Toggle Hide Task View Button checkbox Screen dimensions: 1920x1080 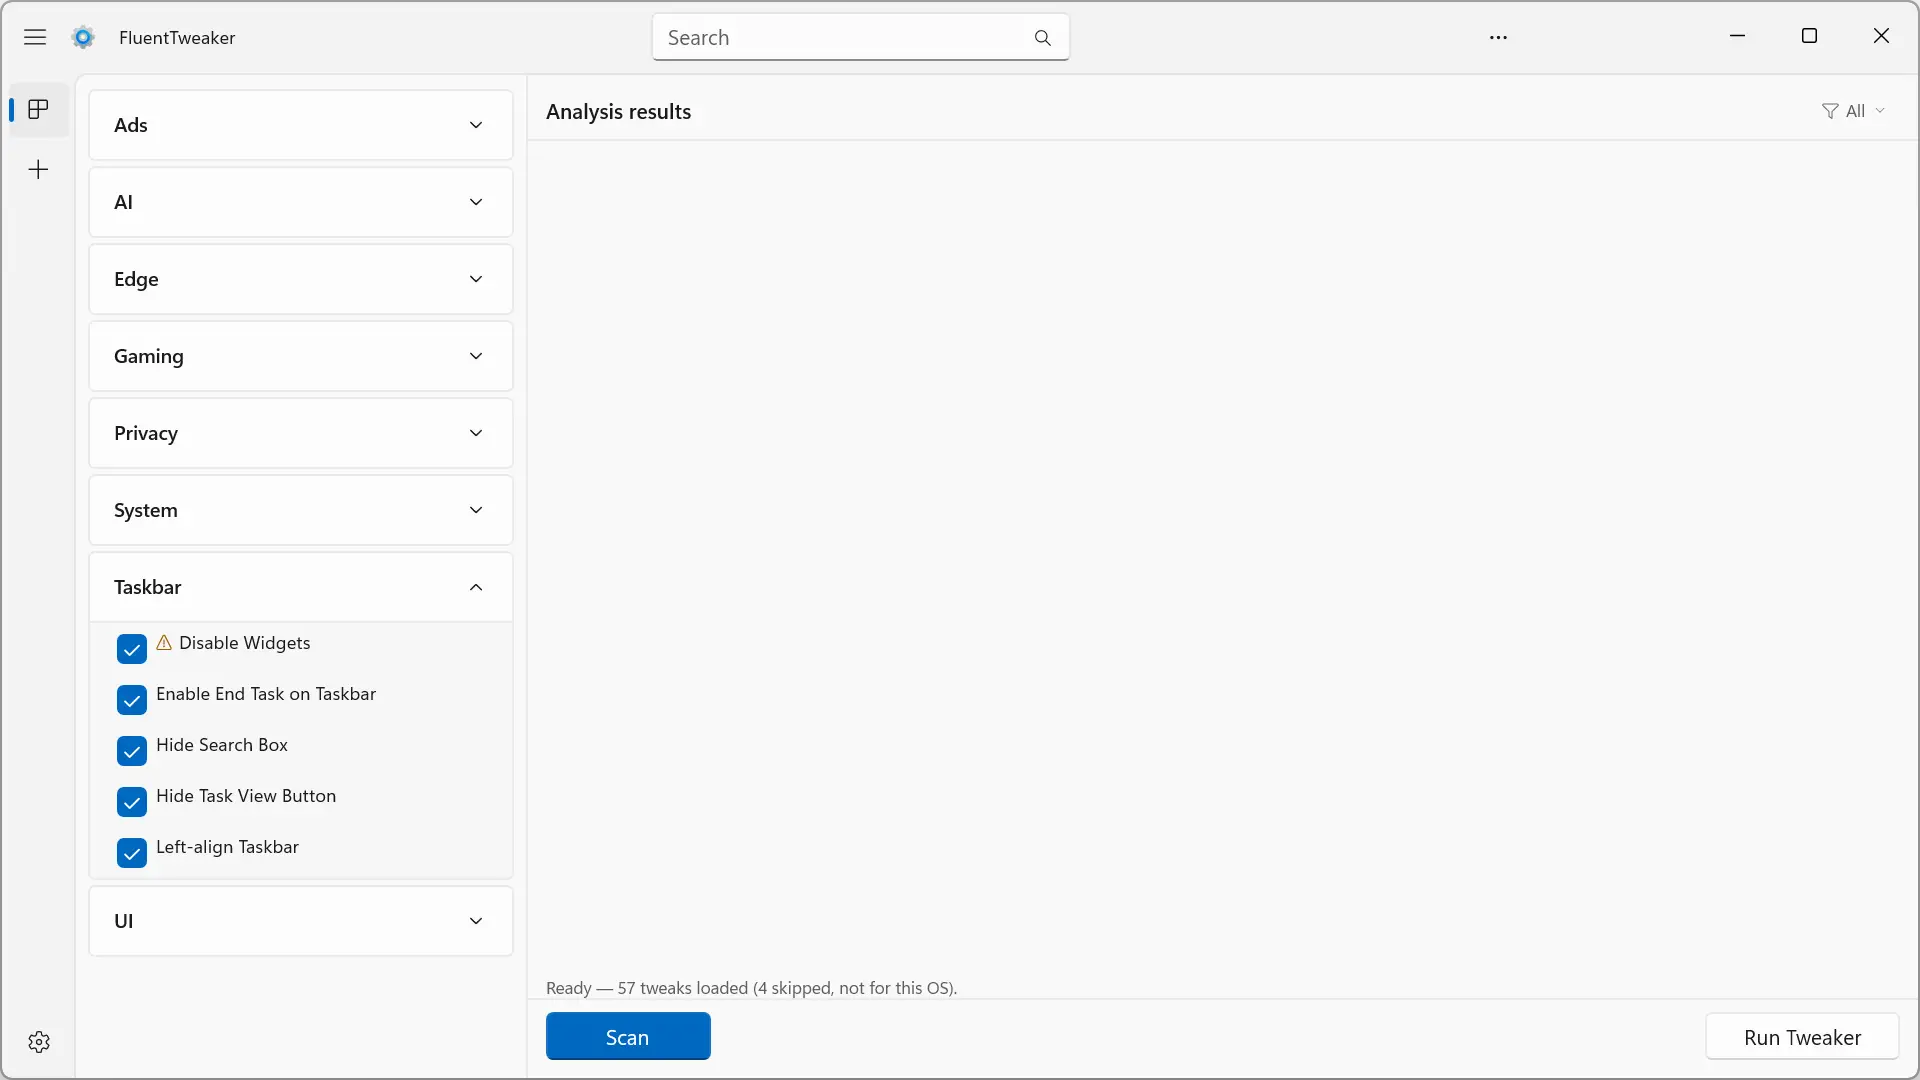132,802
